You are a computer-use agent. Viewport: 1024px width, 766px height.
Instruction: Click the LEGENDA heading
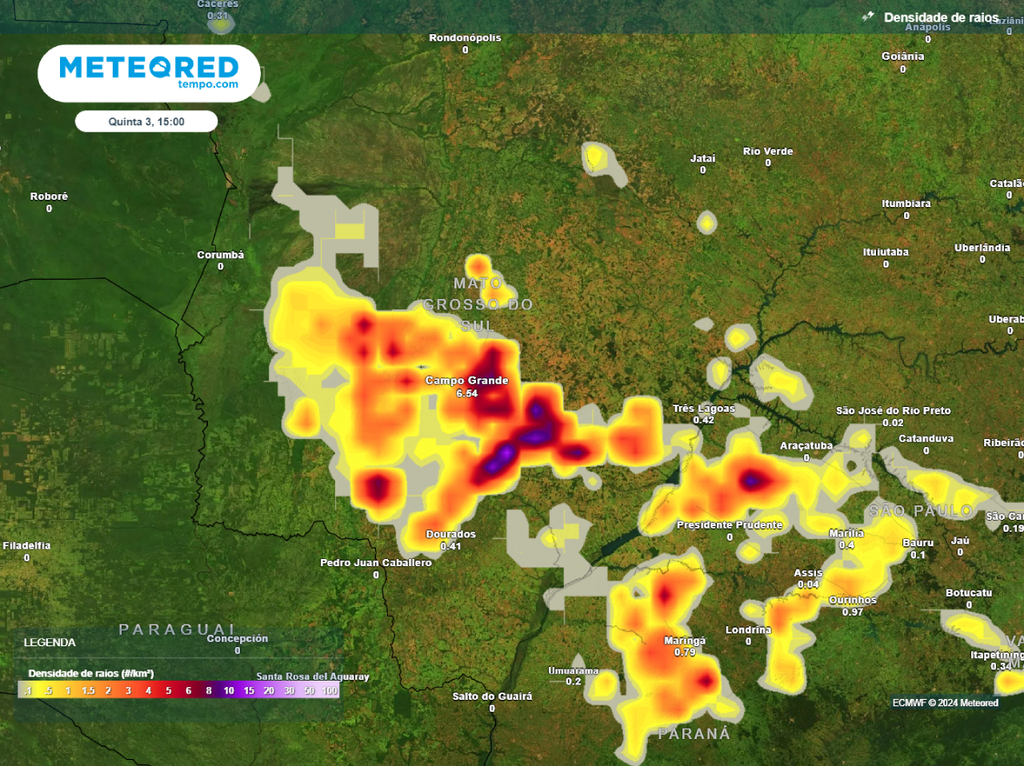pos(49,642)
